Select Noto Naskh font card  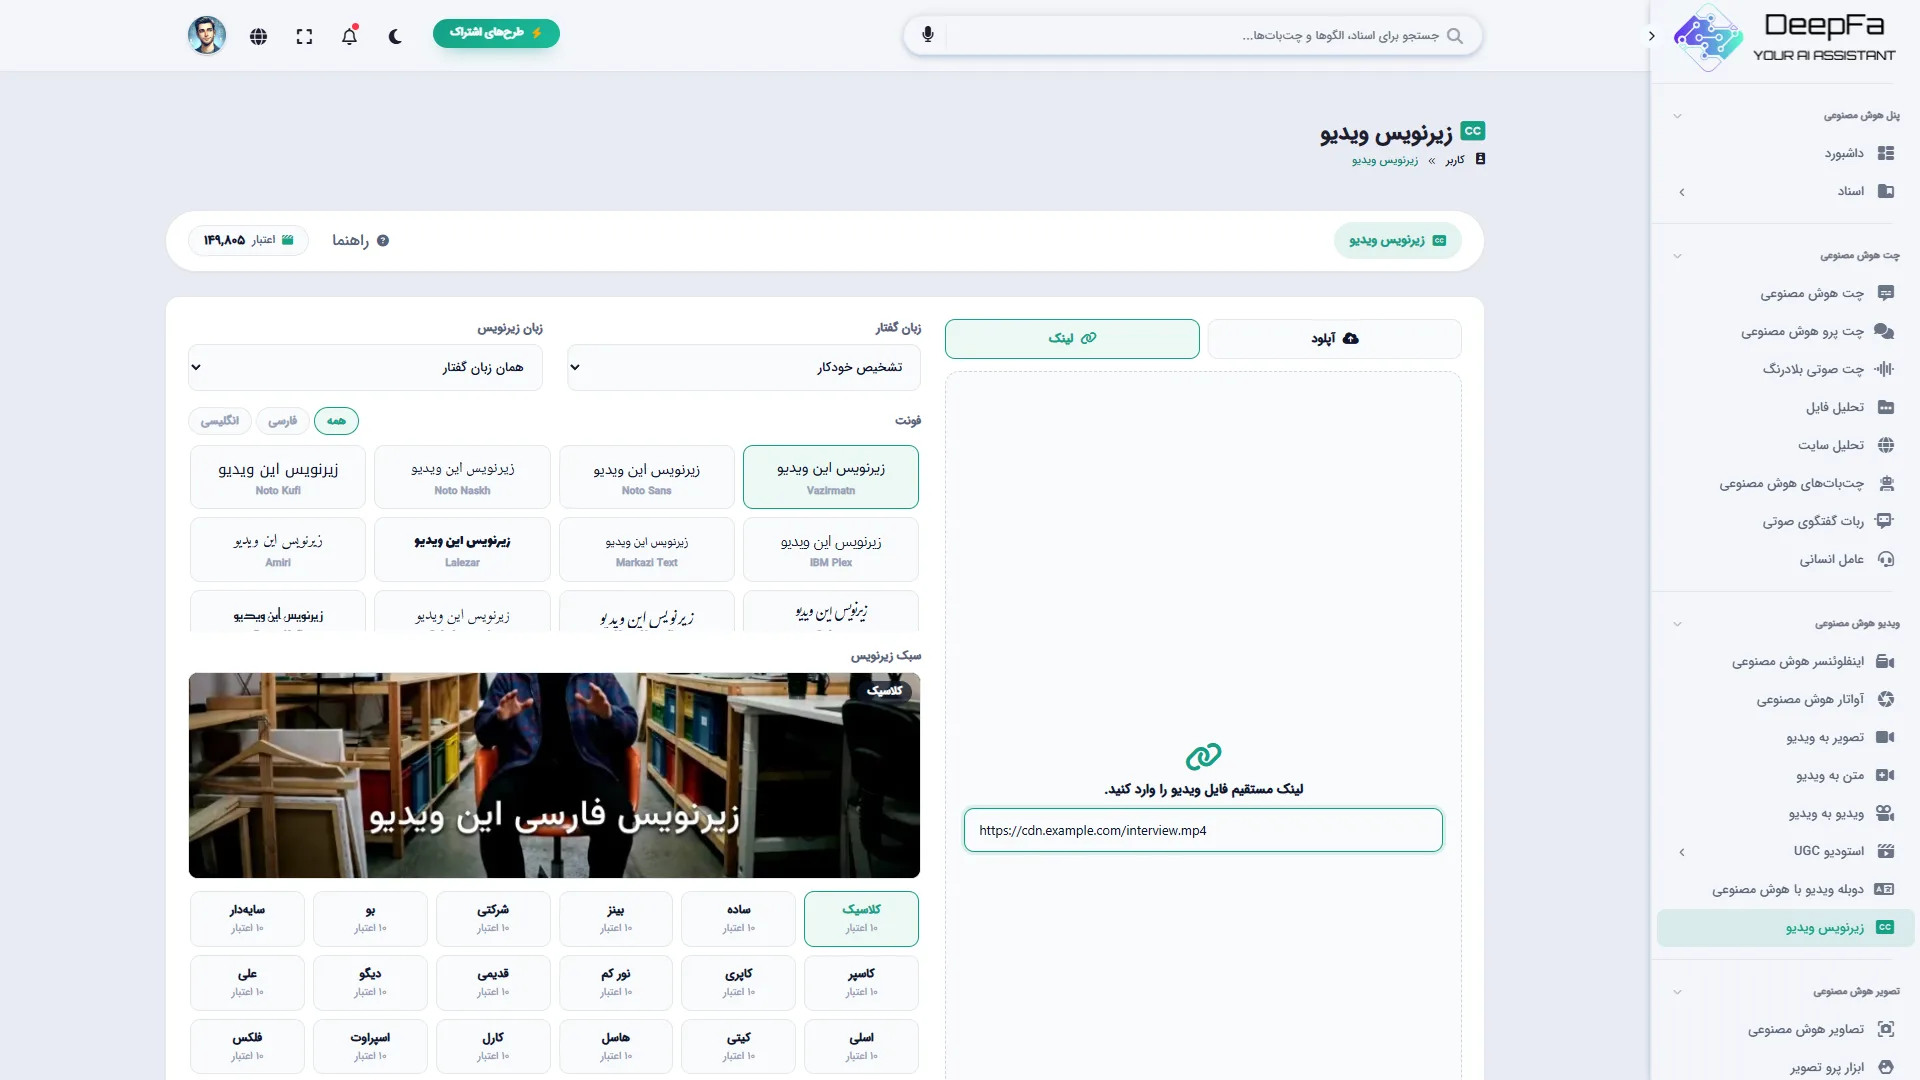[x=462, y=477]
